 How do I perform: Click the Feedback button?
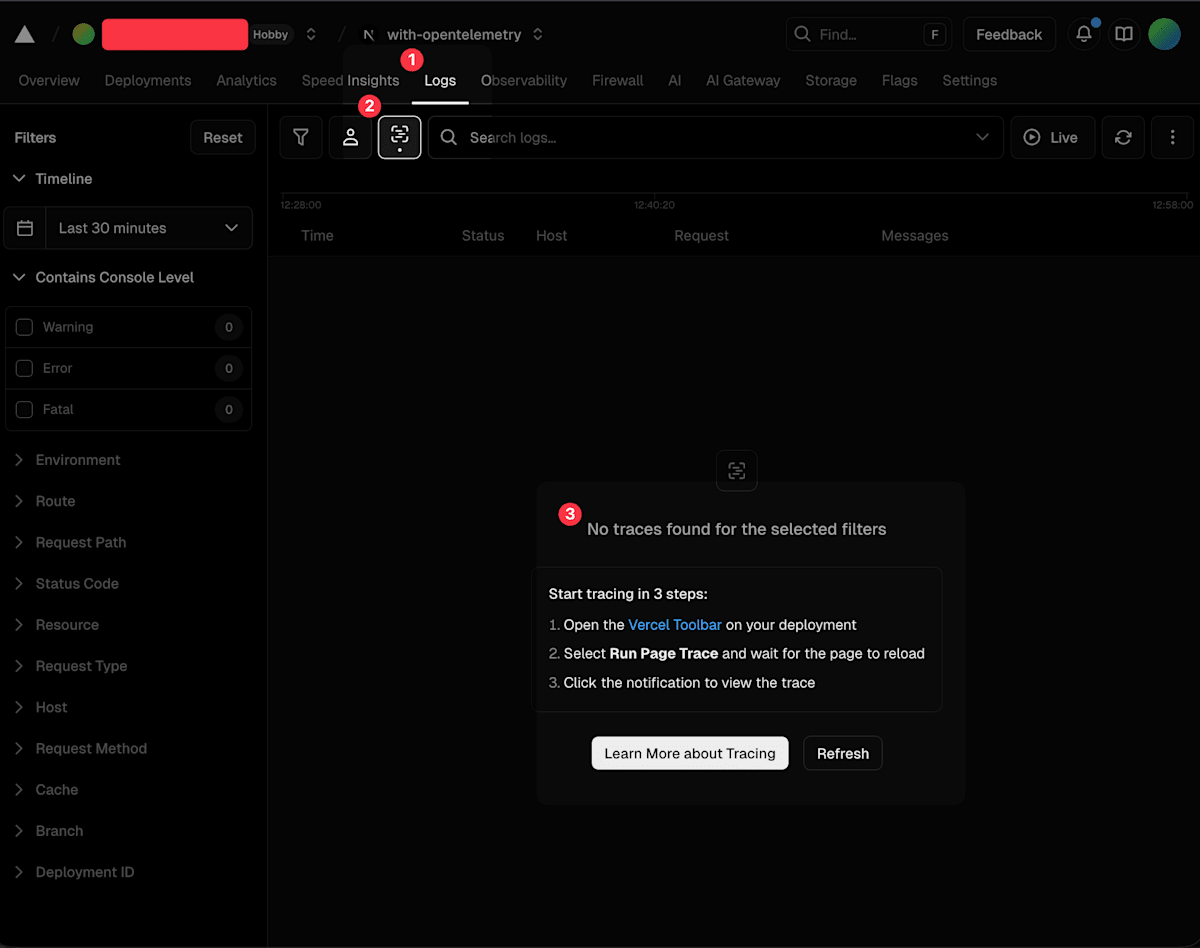coord(1009,34)
